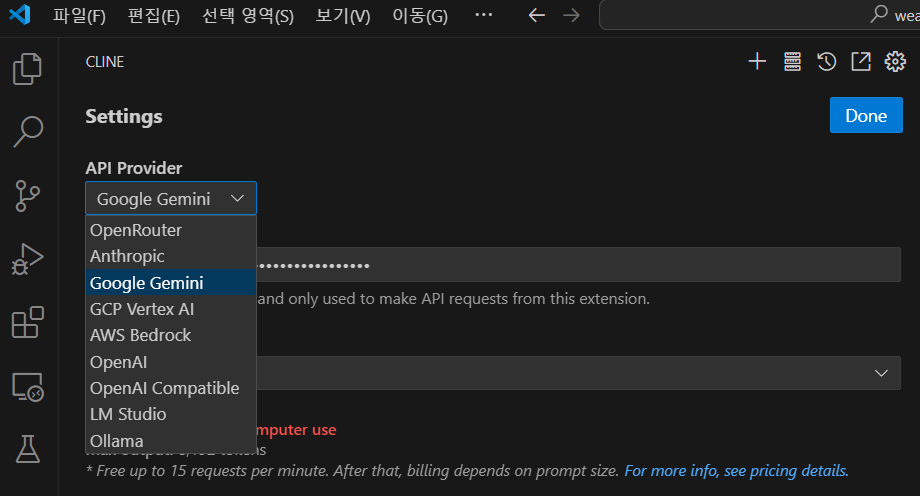The image size is (920, 496).
Task: Click the API key password field
Action: point(578,265)
